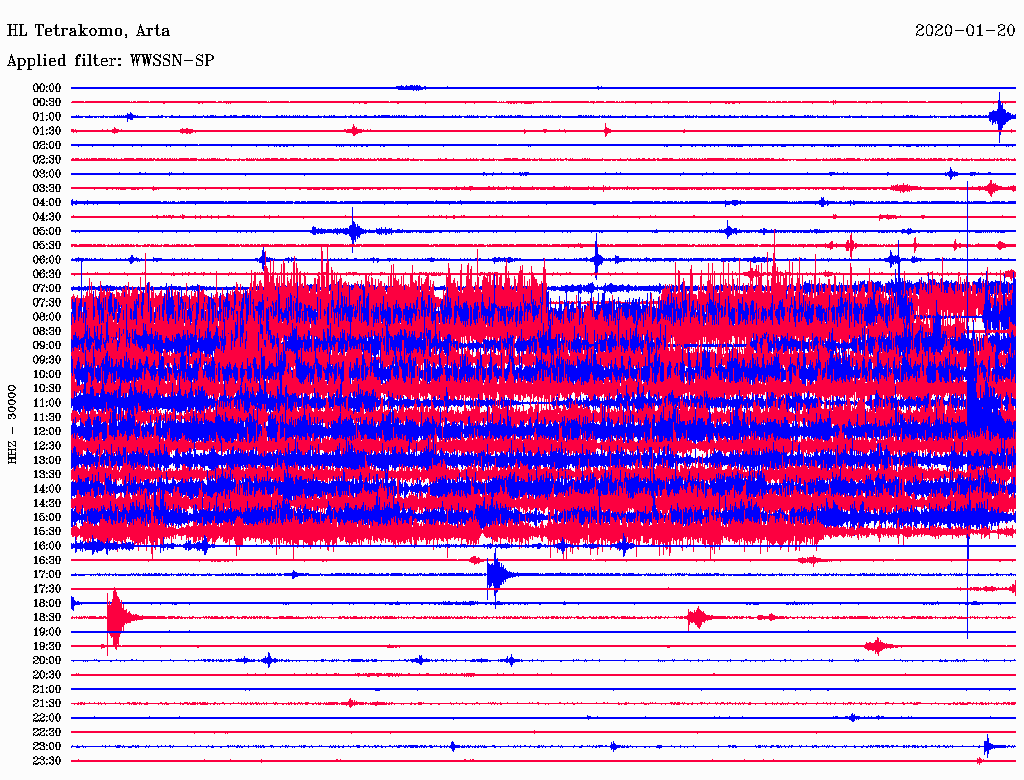
Task: Click the 15:00 time label
Action: point(47,518)
